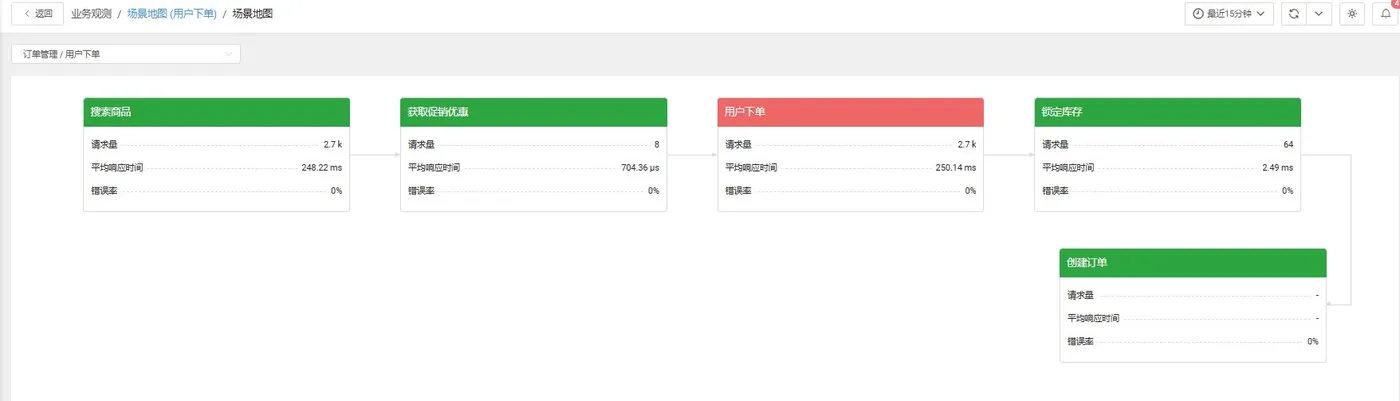Toggle the light/dark theme sun icon
The height and width of the screenshot is (401, 1400).
1352,14
